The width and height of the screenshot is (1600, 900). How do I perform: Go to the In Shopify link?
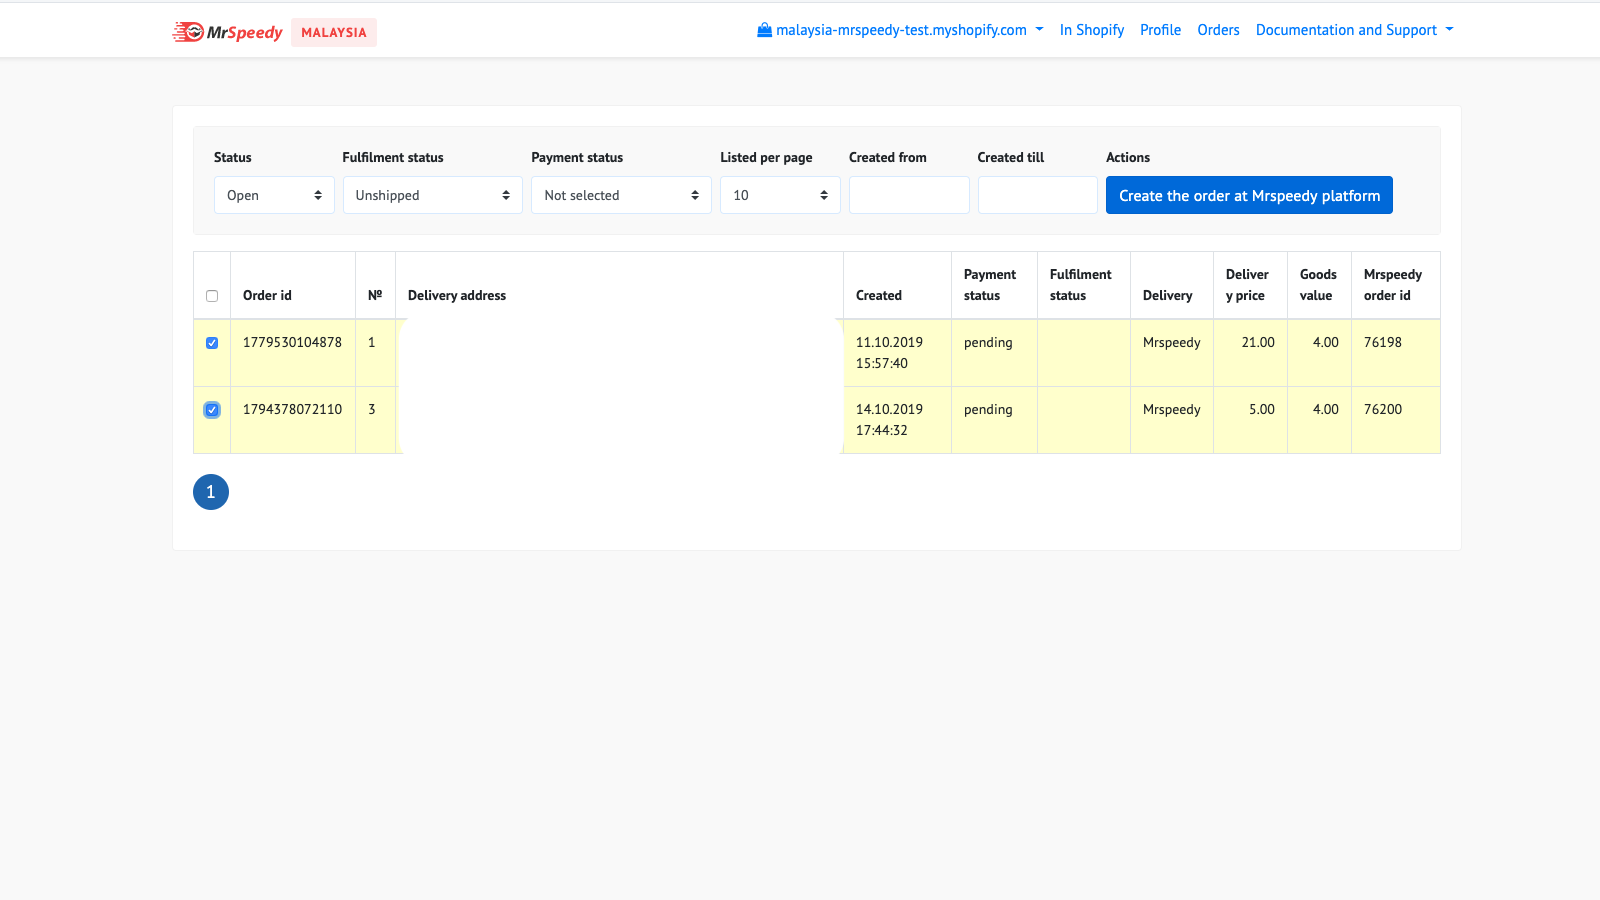[x=1092, y=30]
